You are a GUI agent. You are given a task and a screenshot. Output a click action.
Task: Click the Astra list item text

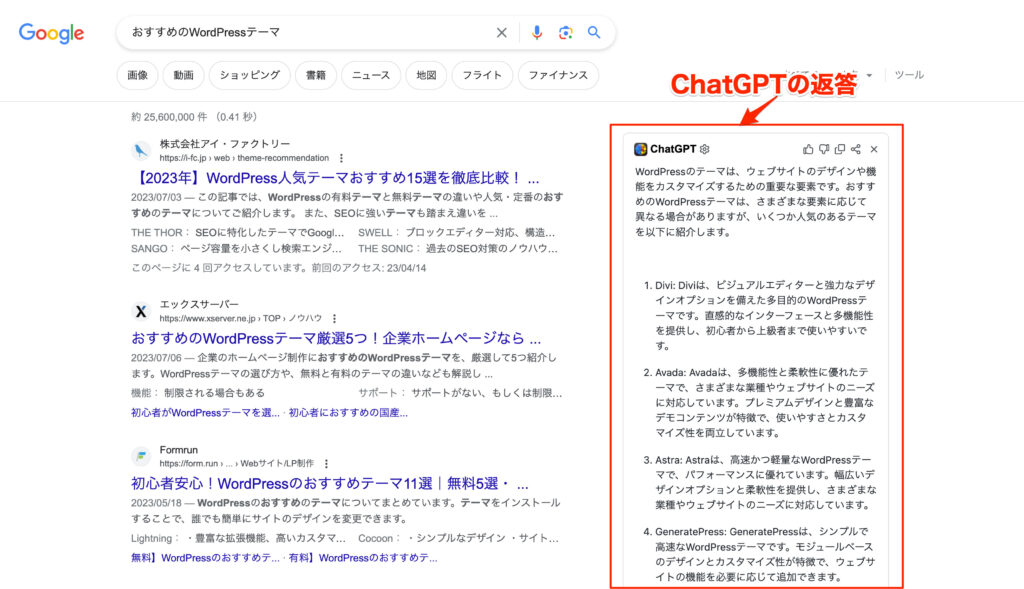(765, 482)
